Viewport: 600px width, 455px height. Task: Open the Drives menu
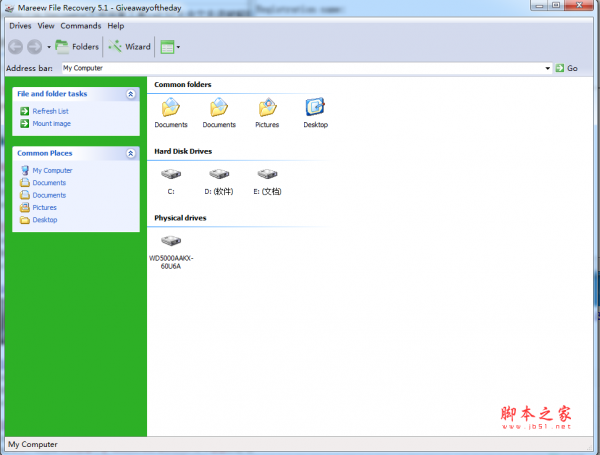click(20, 26)
